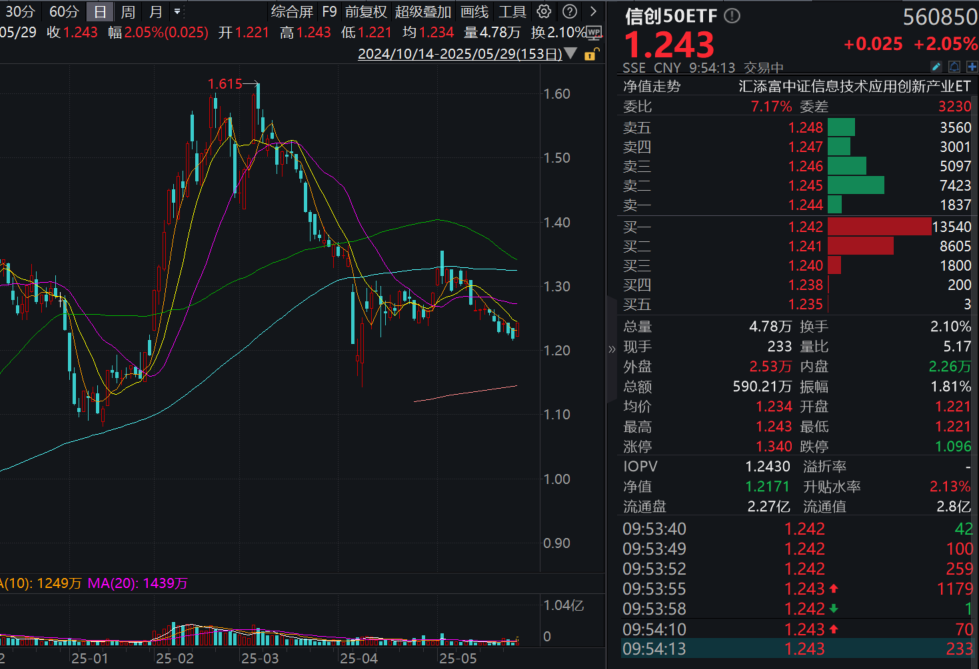
Task: Click the 卖一 price 1.244
Action: coord(807,205)
